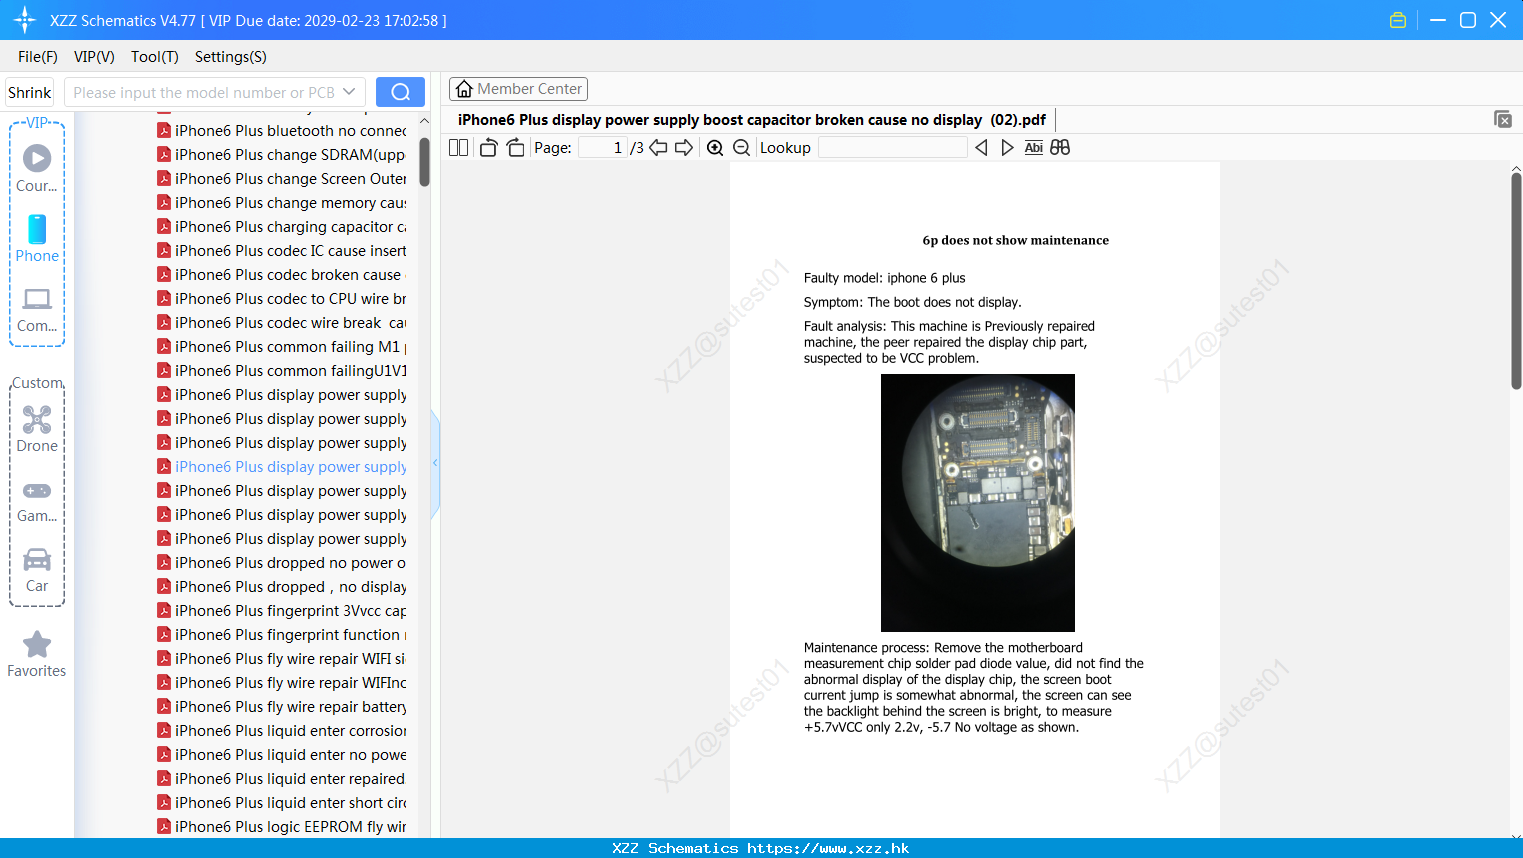Viewport: 1523px width, 858px height.
Task: Find next Lookup match triangle
Action: tap(1007, 147)
